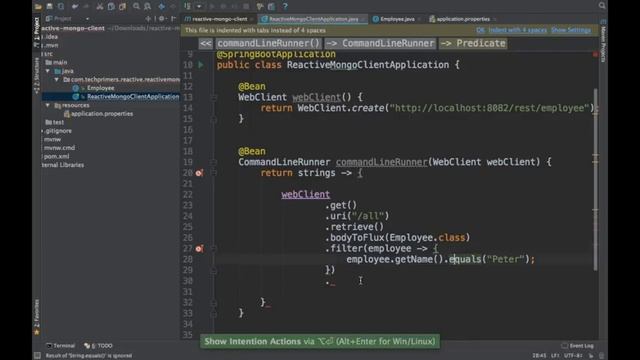This screenshot has height=360, width=640.
Task: Click the Copy toolbar icon
Action: 111,6
